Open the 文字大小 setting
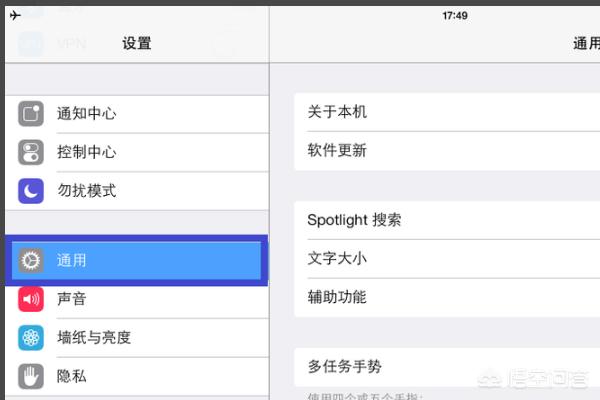This screenshot has height=400, width=600. click(337, 258)
